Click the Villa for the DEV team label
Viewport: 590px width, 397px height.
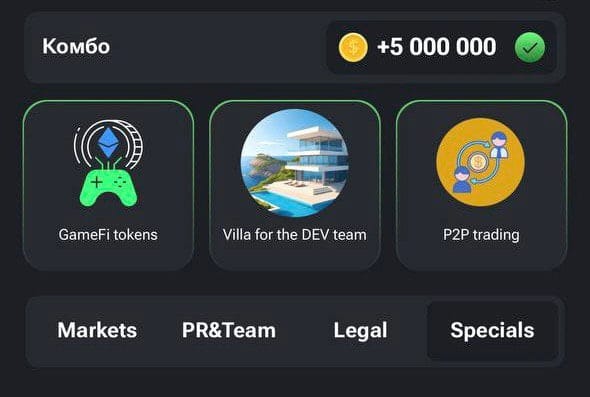[x=295, y=235]
